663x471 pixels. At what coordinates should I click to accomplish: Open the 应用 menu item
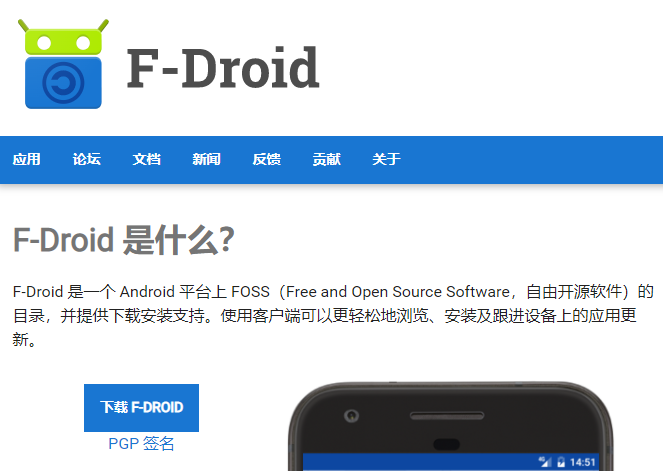(x=27, y=159)
